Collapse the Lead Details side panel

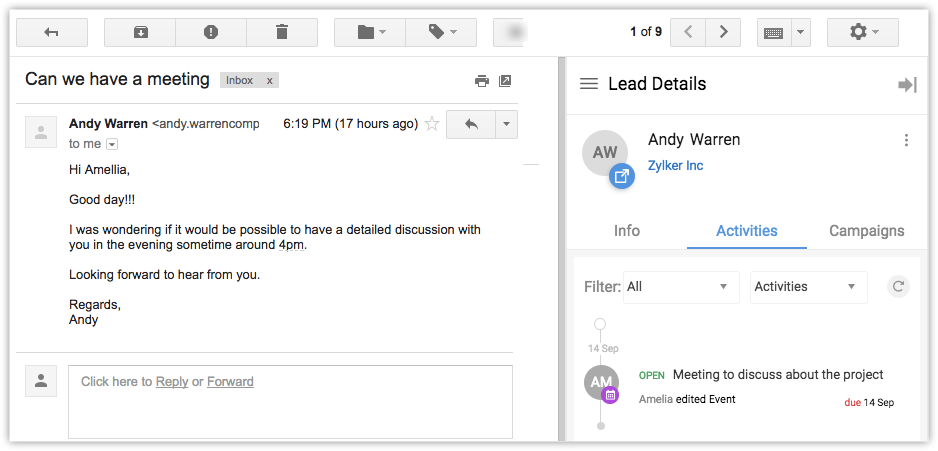point(907,85)
